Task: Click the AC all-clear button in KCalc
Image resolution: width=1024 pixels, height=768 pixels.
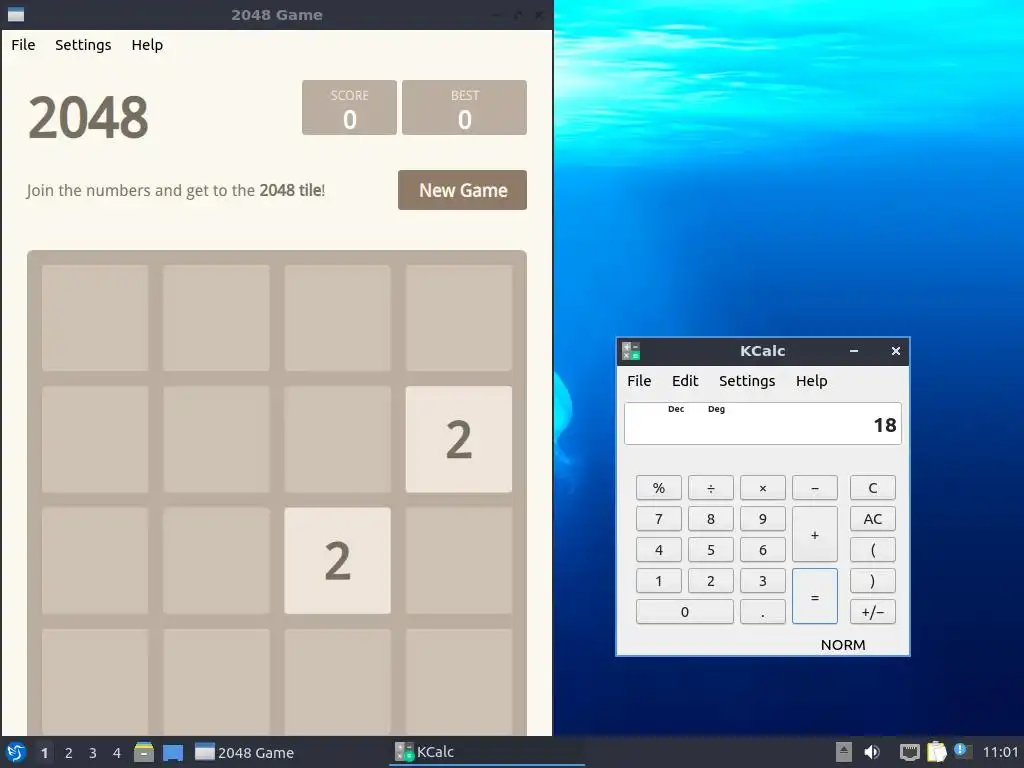Action: 872,519
